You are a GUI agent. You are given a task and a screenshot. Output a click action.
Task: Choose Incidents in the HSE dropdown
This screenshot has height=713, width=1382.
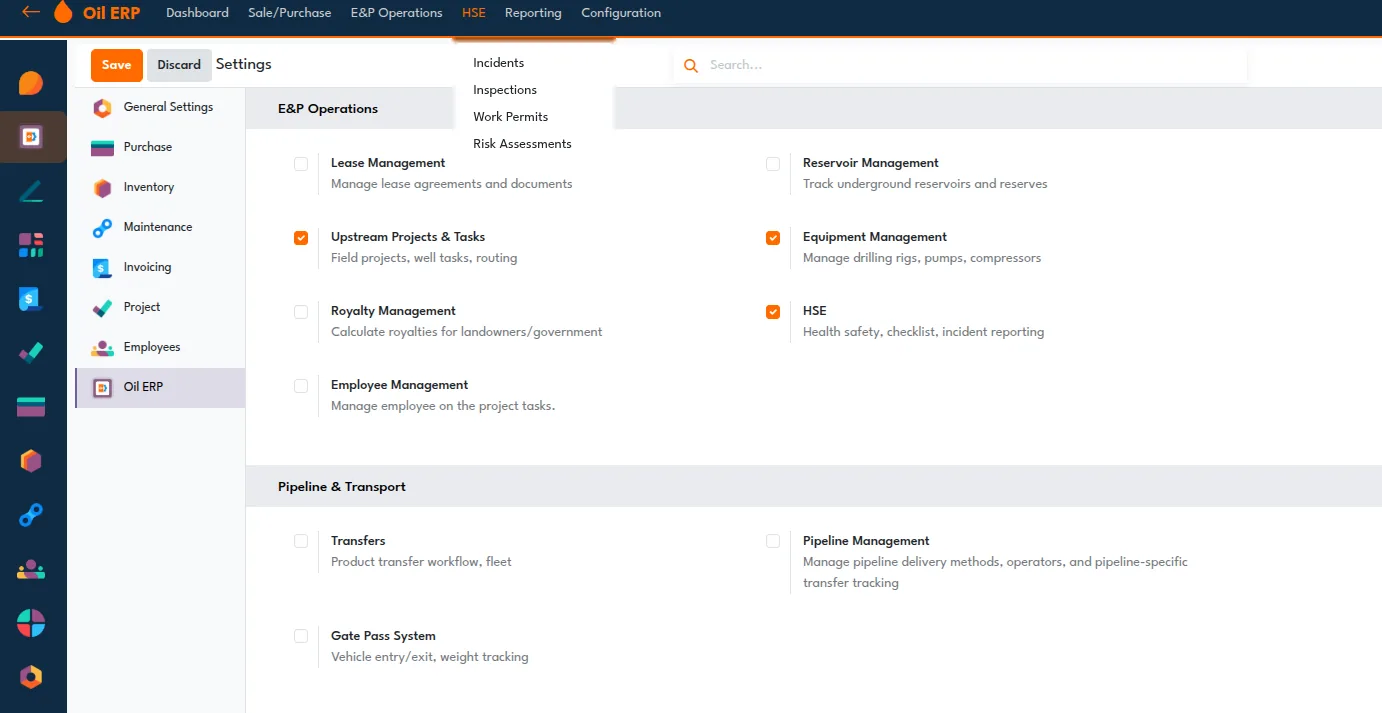(498, 63)
